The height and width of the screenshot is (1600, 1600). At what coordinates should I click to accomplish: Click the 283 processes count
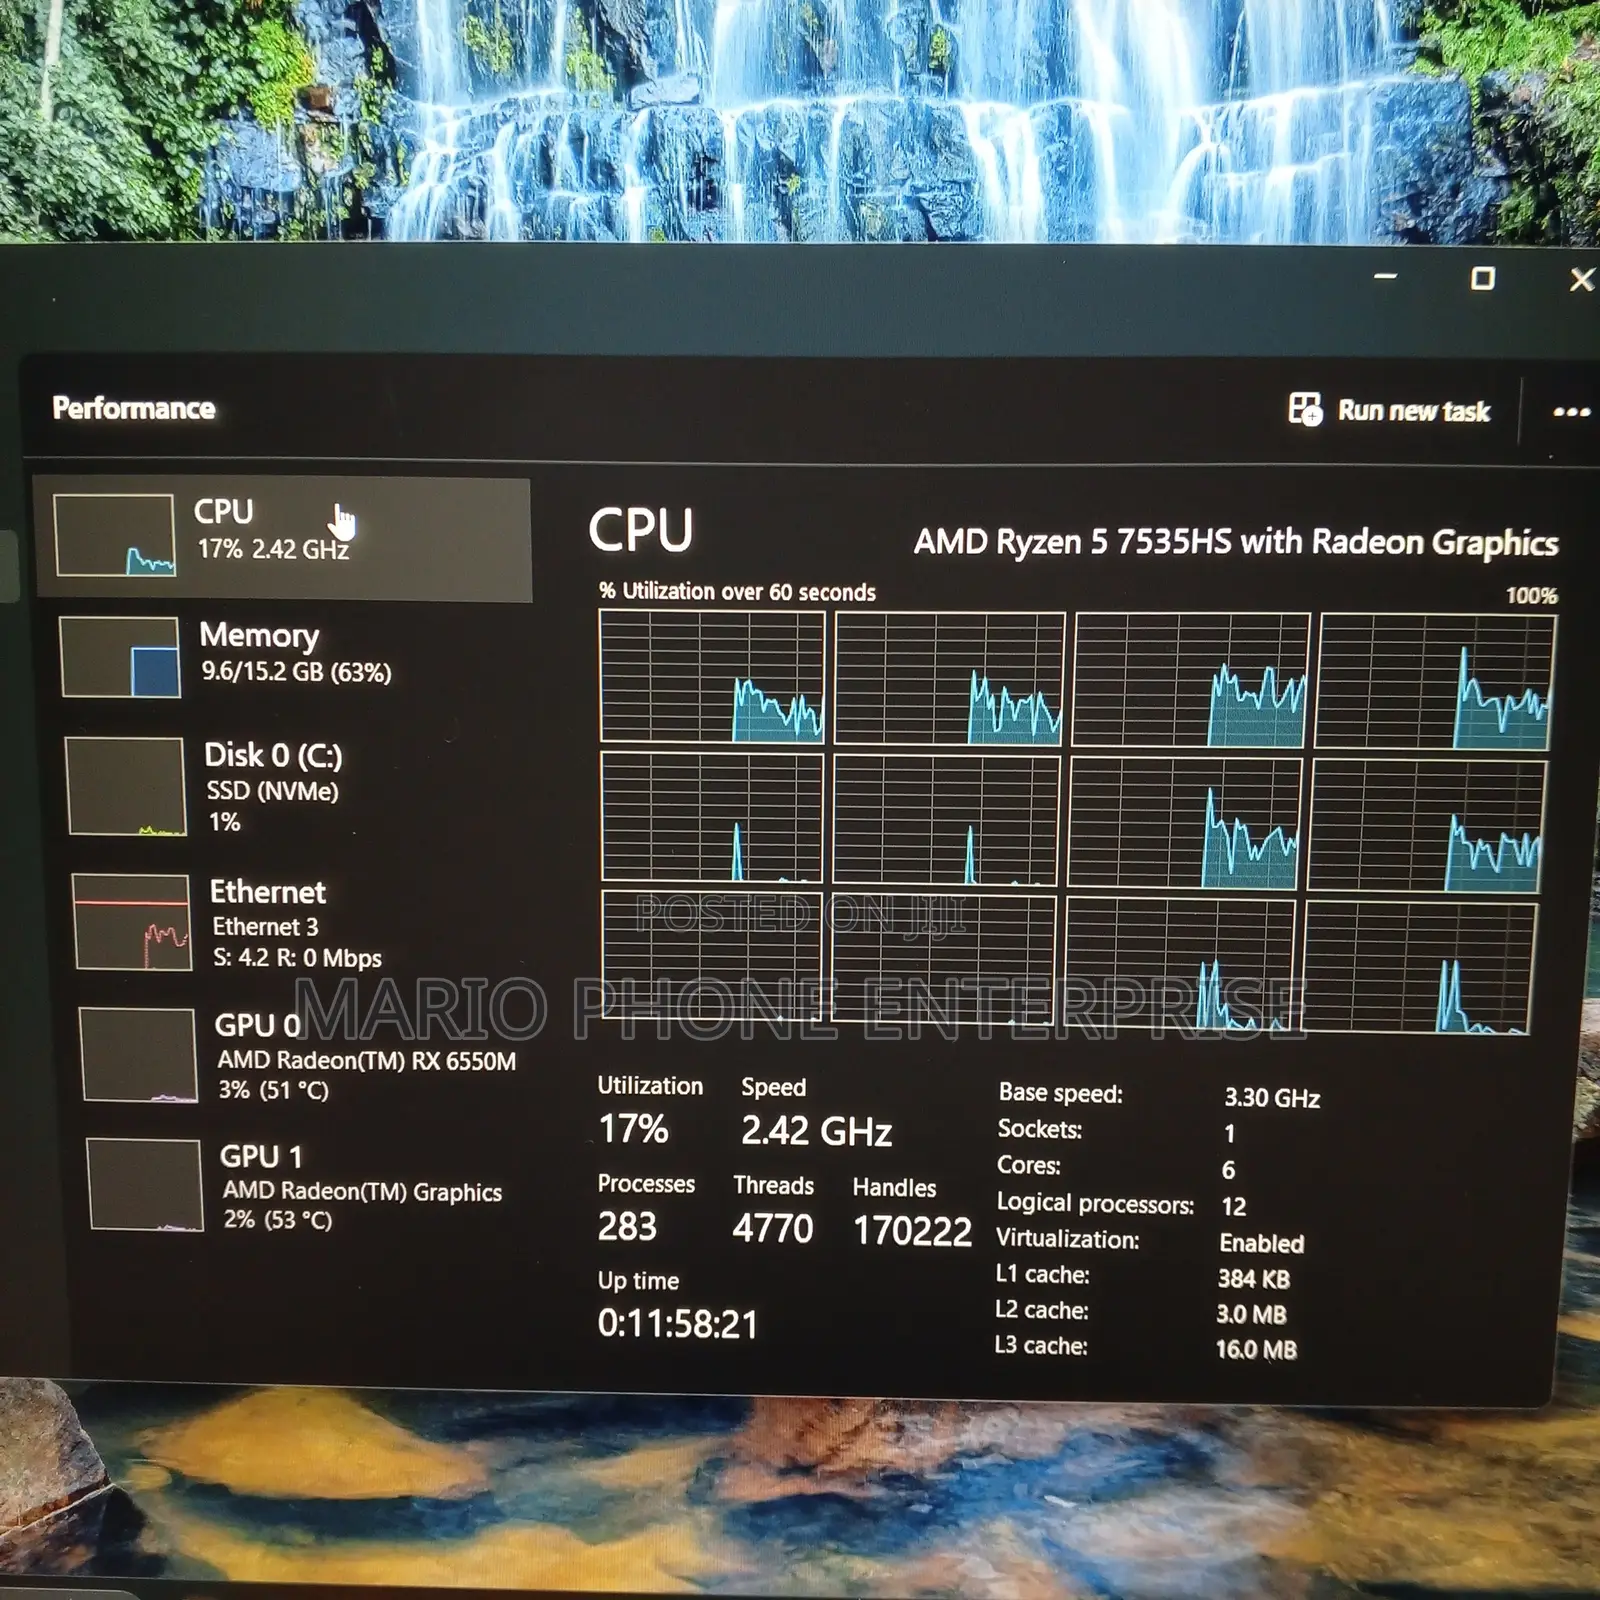click(x=627, y=1227)
